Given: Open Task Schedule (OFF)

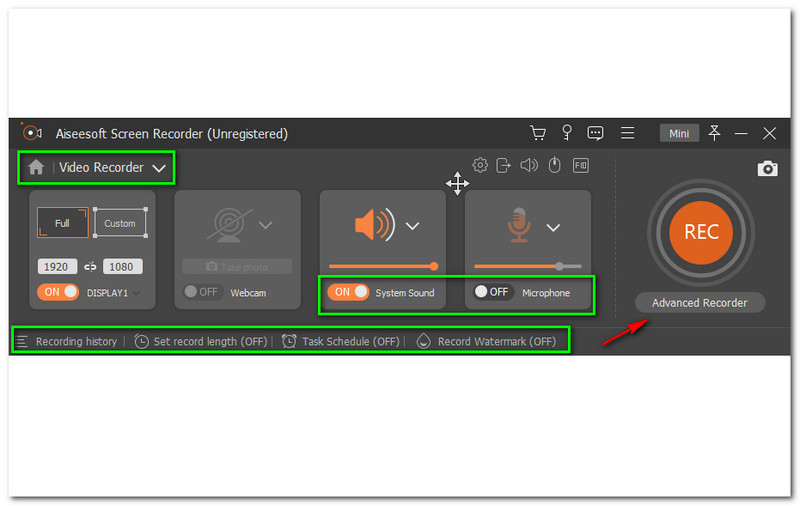Looking at the screenshot, I should tap(351, 342).
